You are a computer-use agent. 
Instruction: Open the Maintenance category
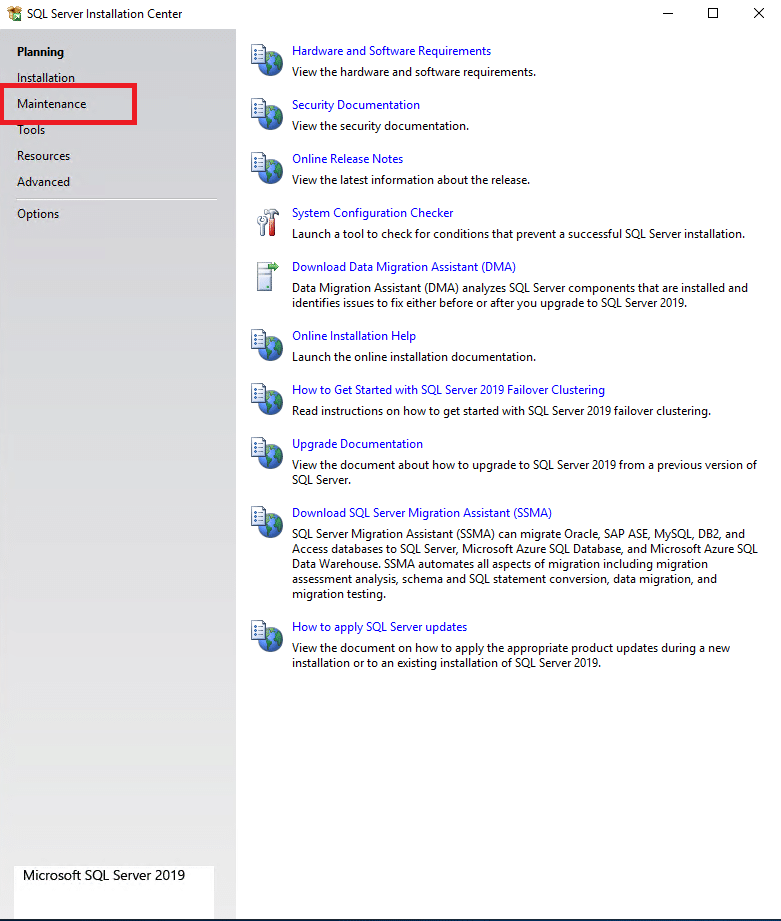pos(52,103)
